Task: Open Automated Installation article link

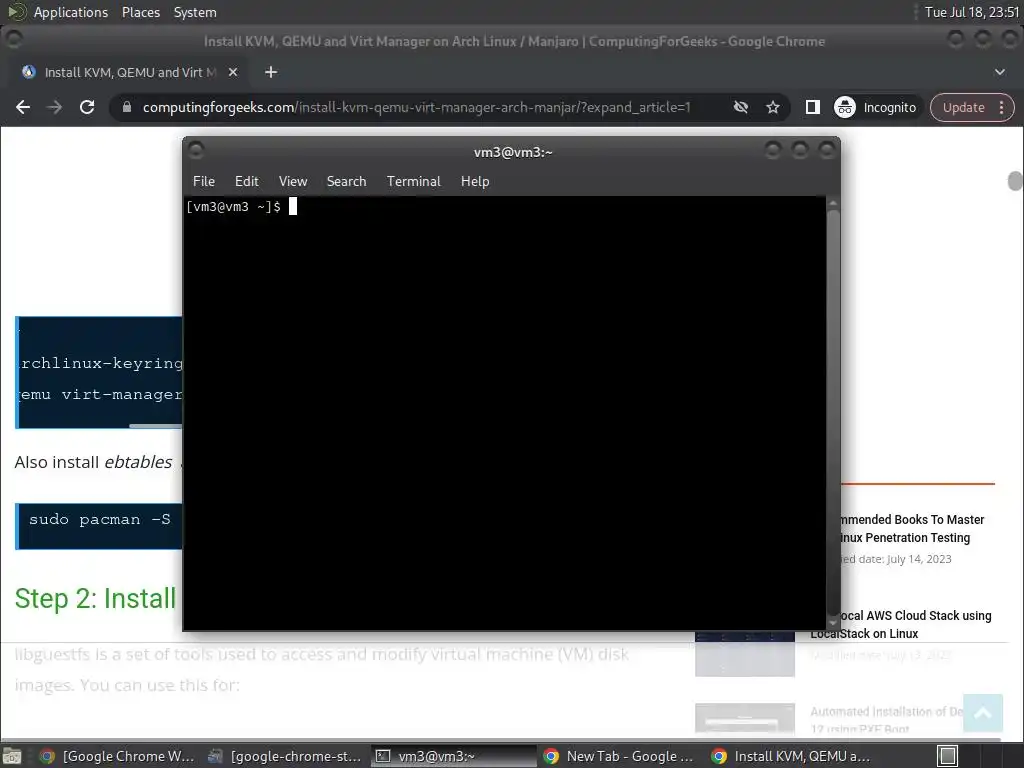Action: tap(886, 720)
